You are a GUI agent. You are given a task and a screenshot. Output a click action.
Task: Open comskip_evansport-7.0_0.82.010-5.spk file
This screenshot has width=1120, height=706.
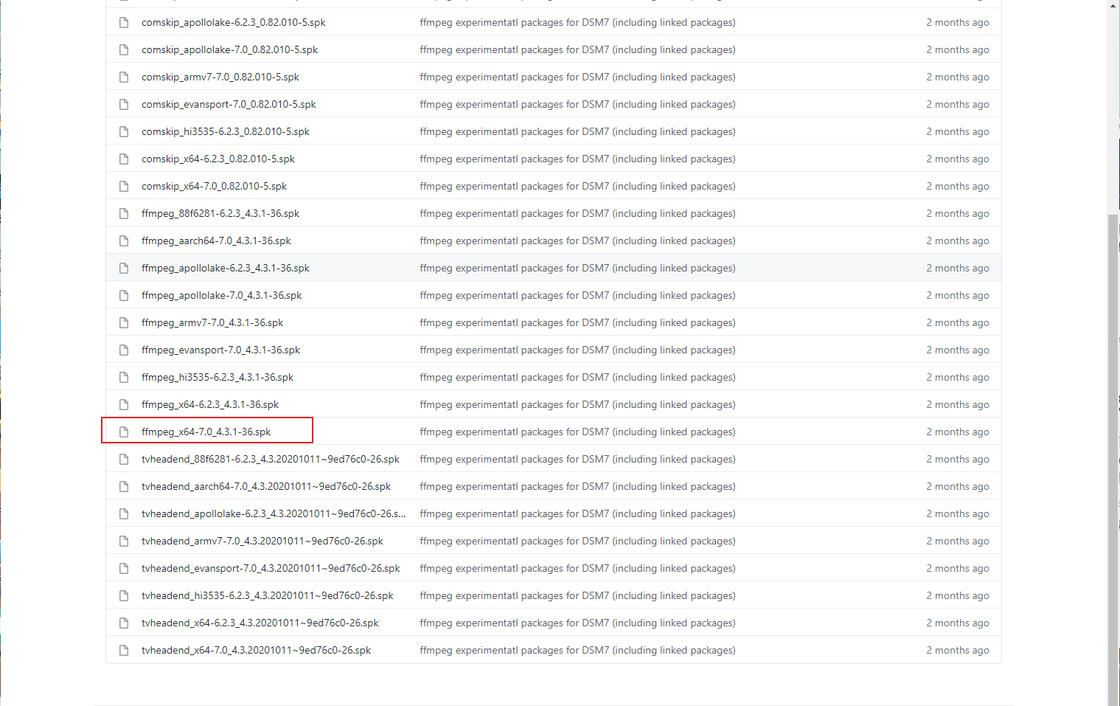click(229, 104)
